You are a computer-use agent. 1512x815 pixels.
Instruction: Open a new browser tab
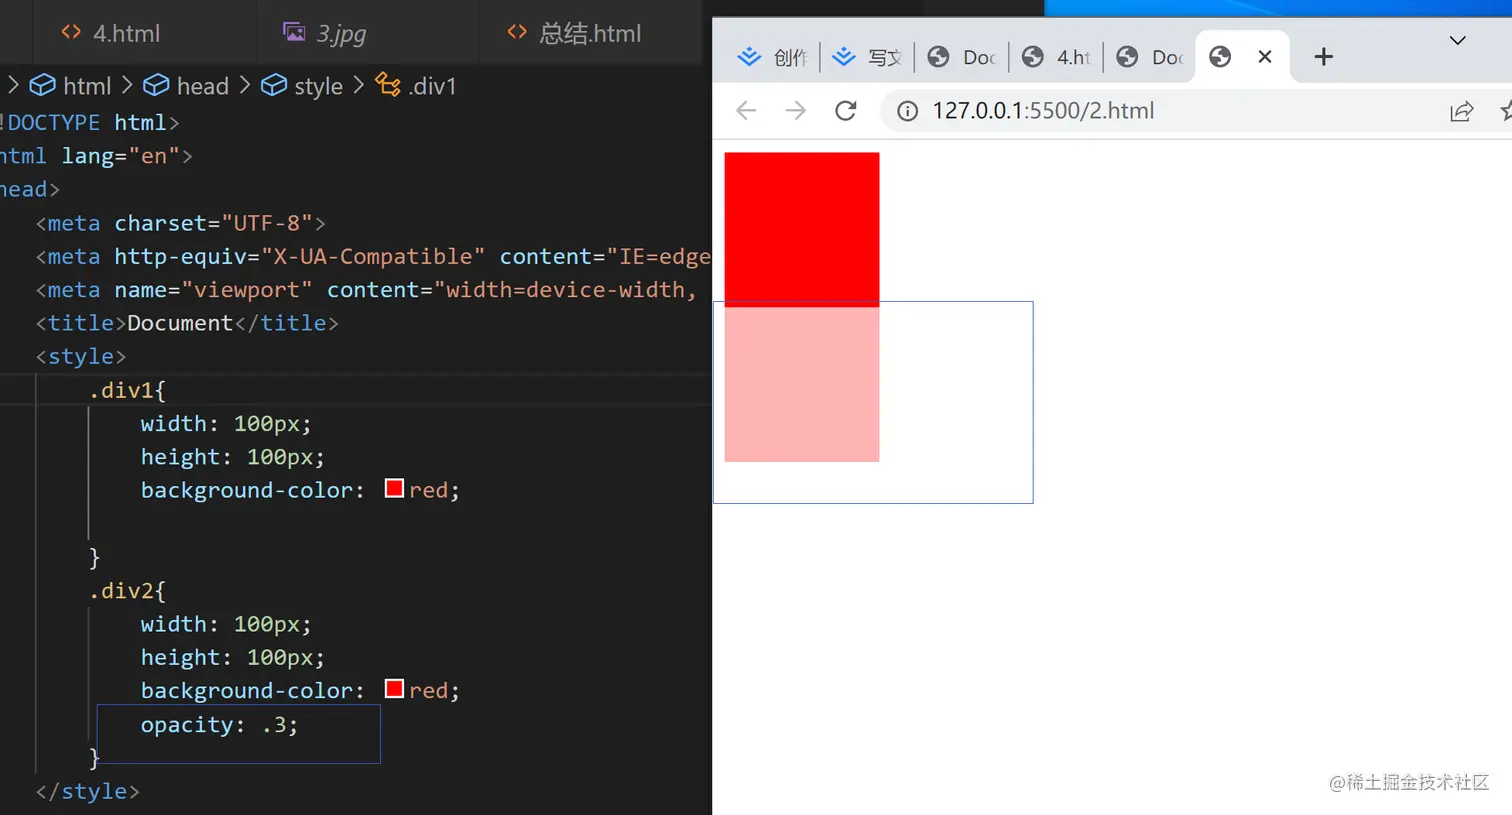point(1323,57)
